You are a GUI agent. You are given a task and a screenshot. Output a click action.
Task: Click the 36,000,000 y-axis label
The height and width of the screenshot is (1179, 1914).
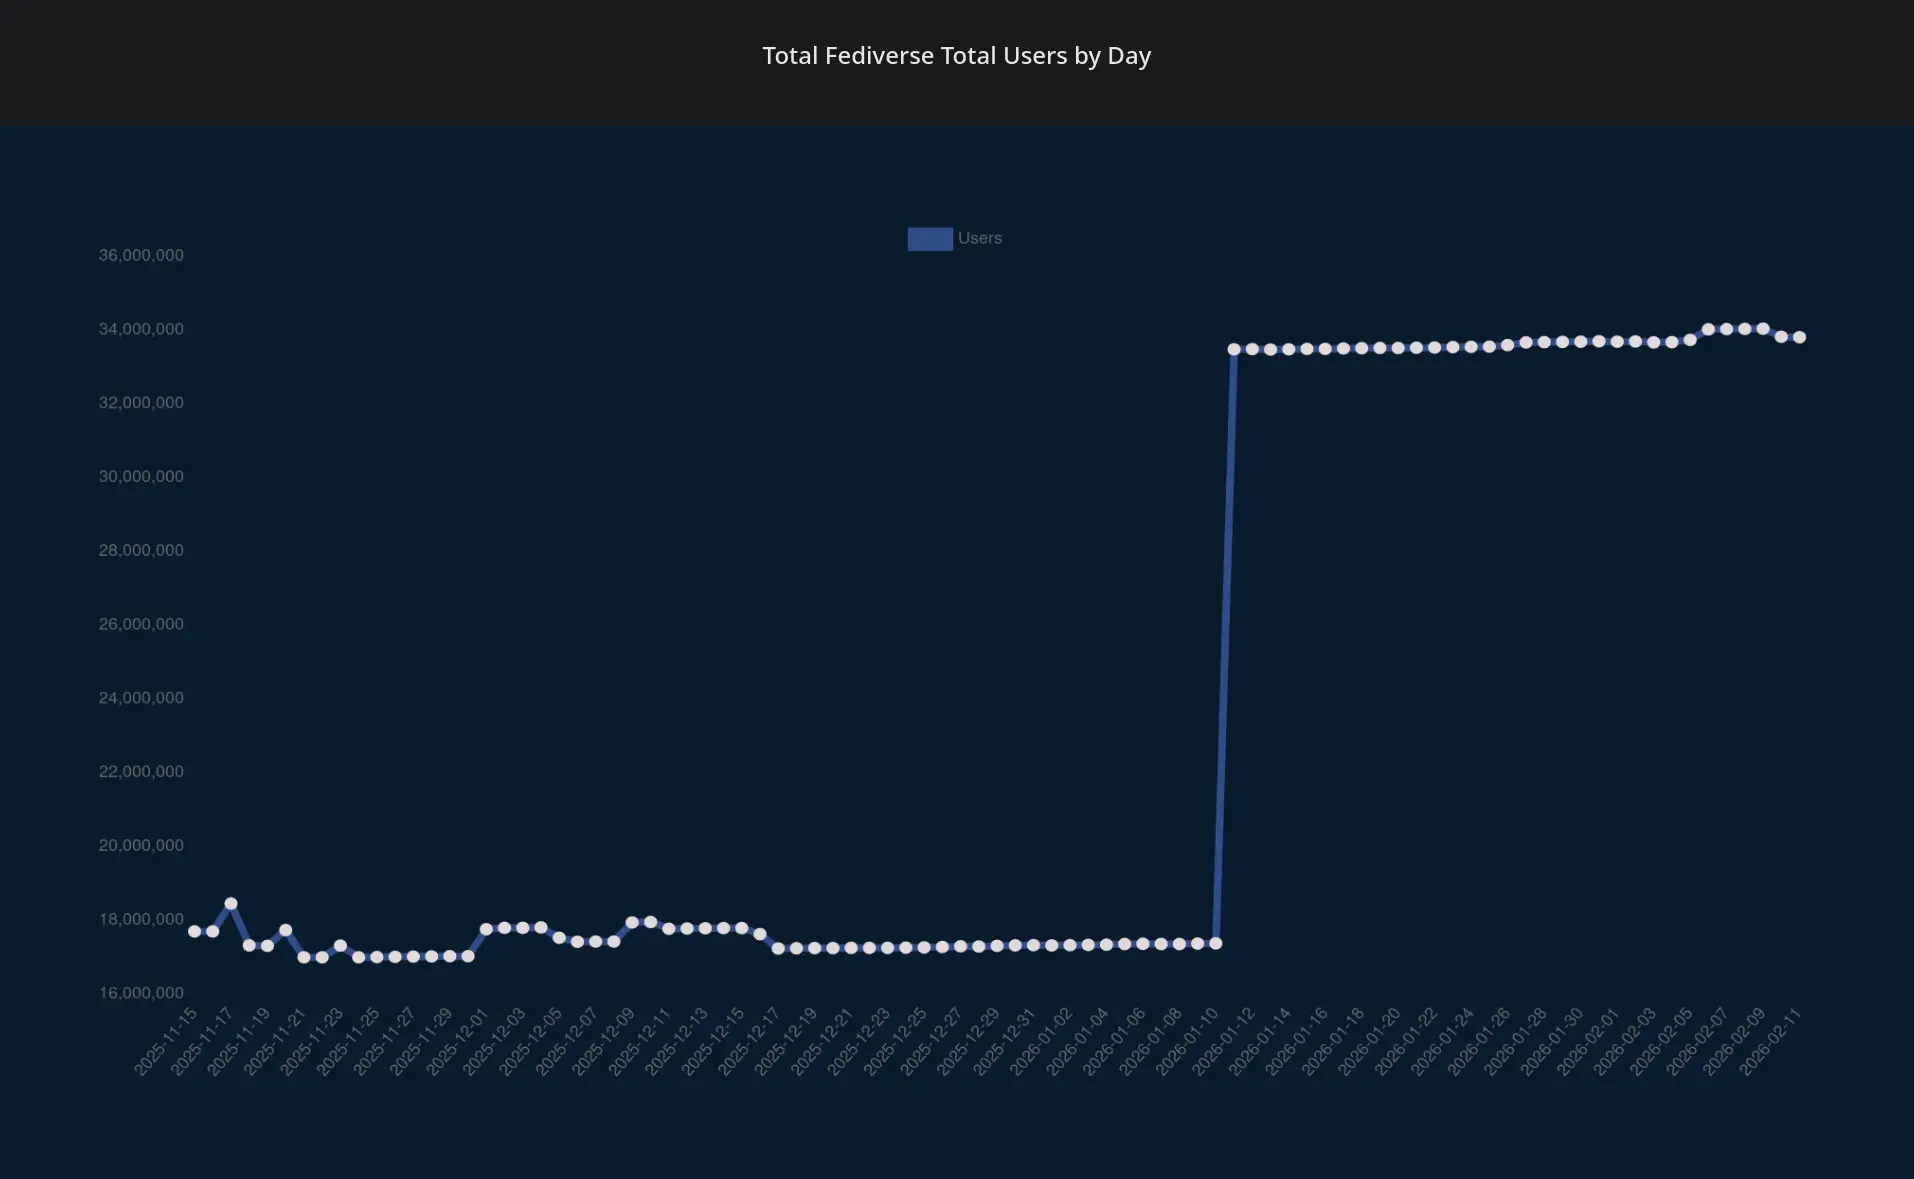click(x=141, y=255)
